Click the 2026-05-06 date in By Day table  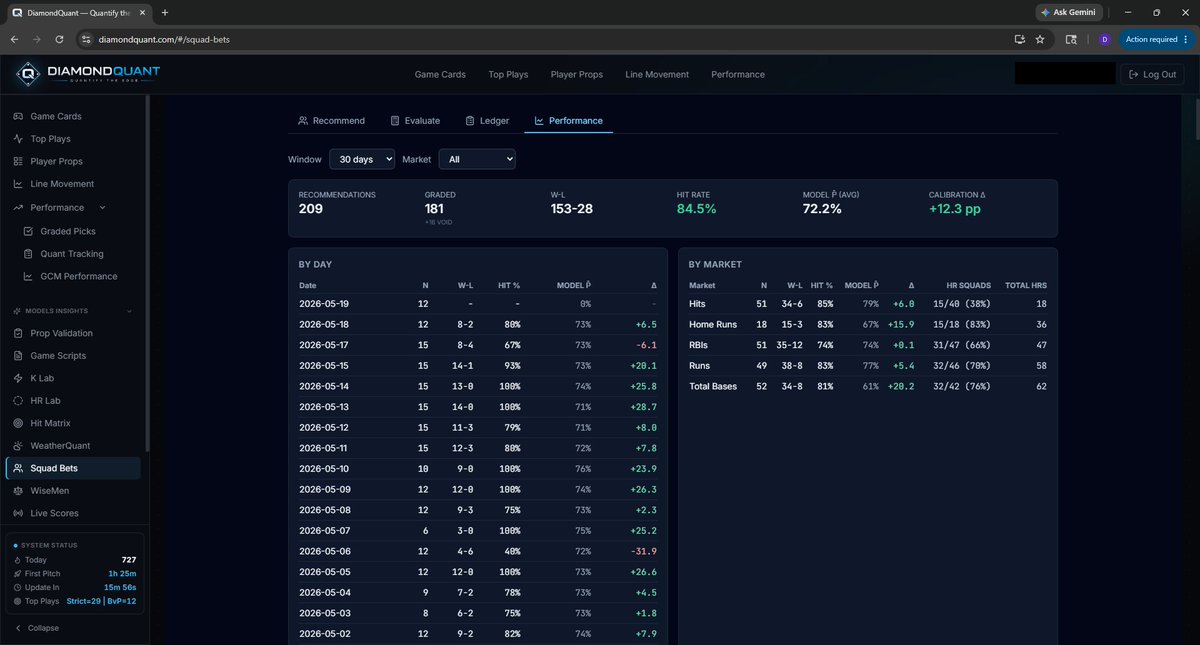(x=325, y=552)
